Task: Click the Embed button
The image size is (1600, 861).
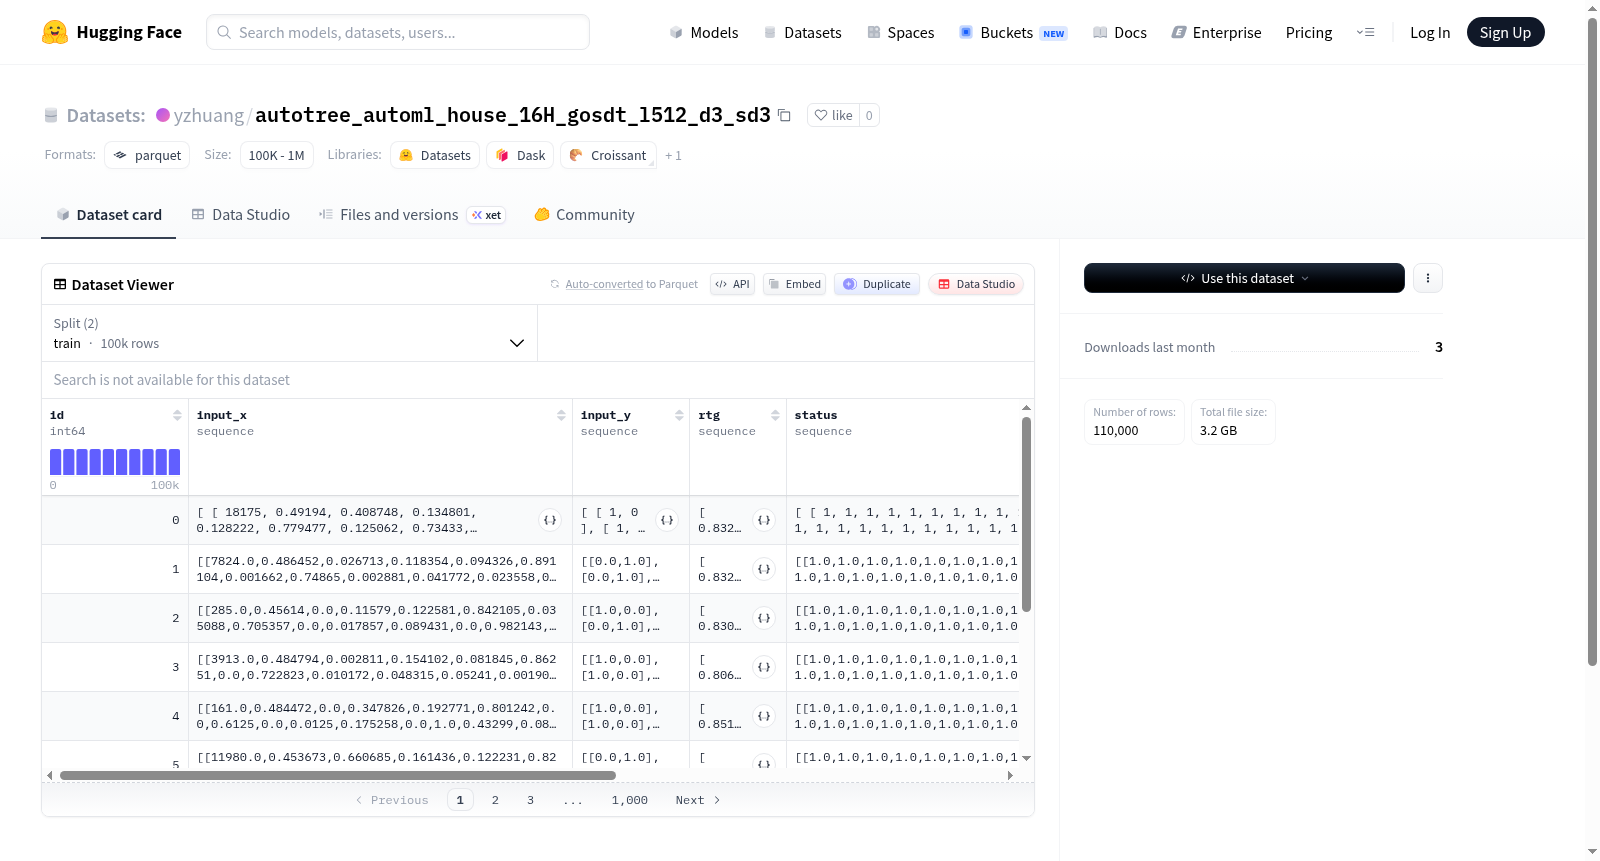Action: click(x=794, y=284)
